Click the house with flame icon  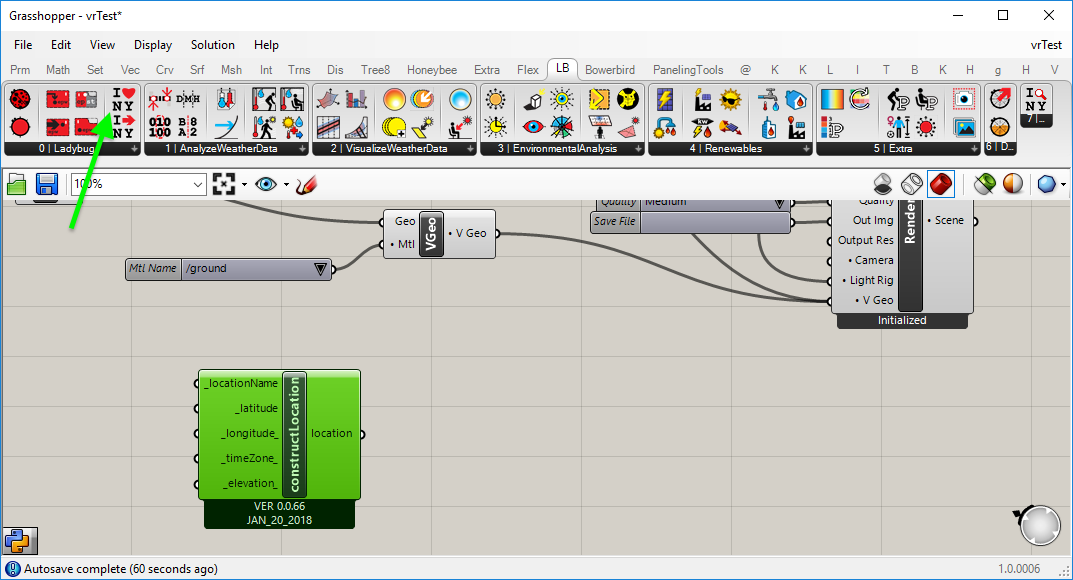point(796,99)
